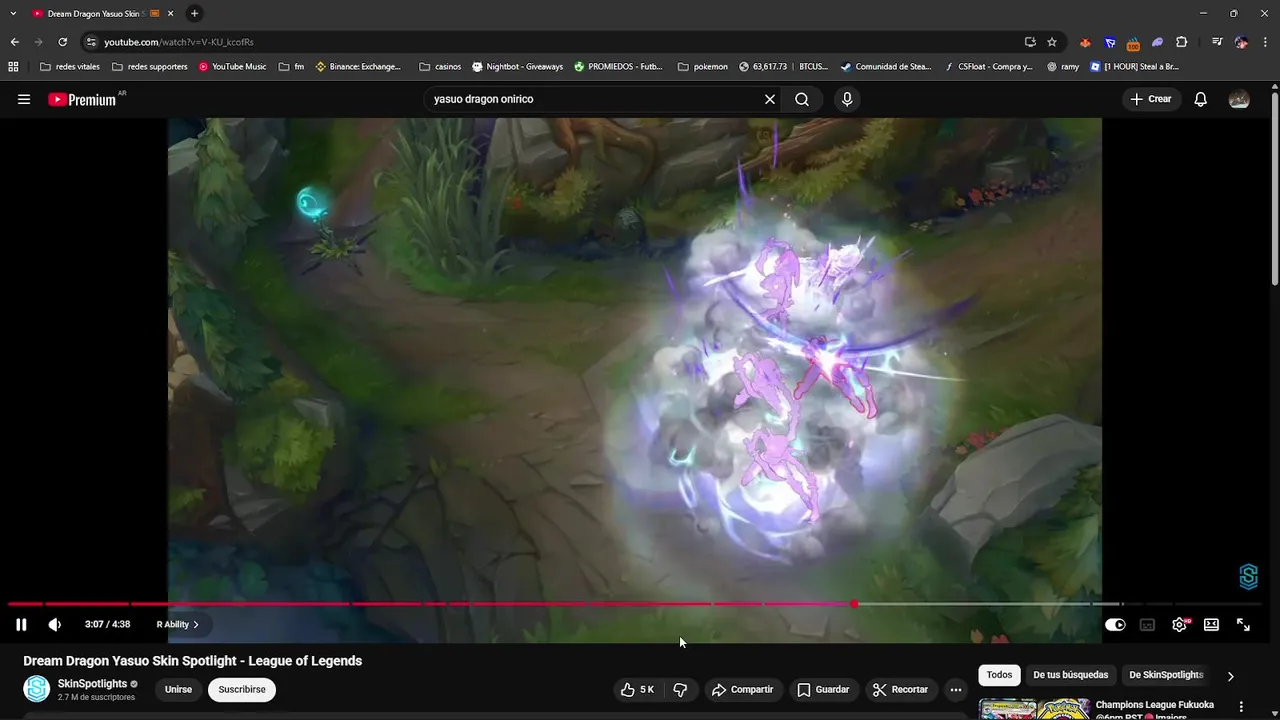Select the De tus búsquedas chip

point(1071,675)
